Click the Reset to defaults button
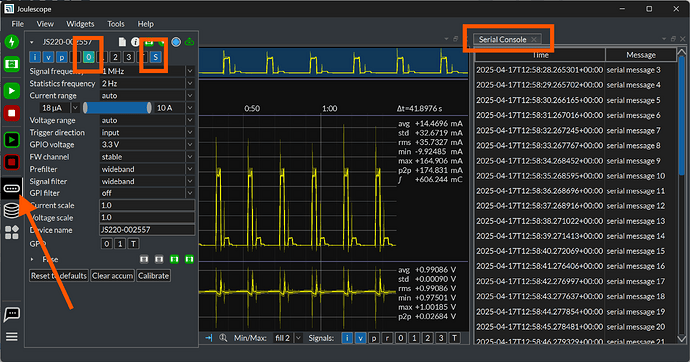 [x=59, y=276]
